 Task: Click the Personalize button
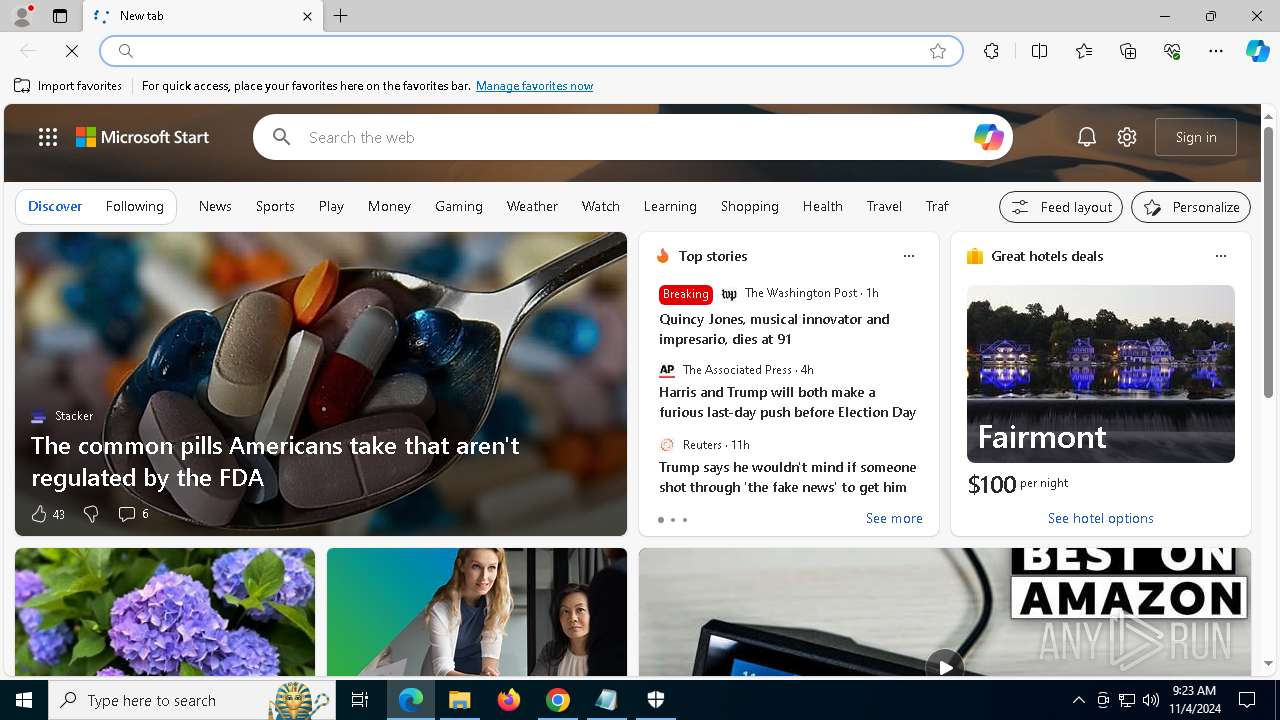point(1191,207)
